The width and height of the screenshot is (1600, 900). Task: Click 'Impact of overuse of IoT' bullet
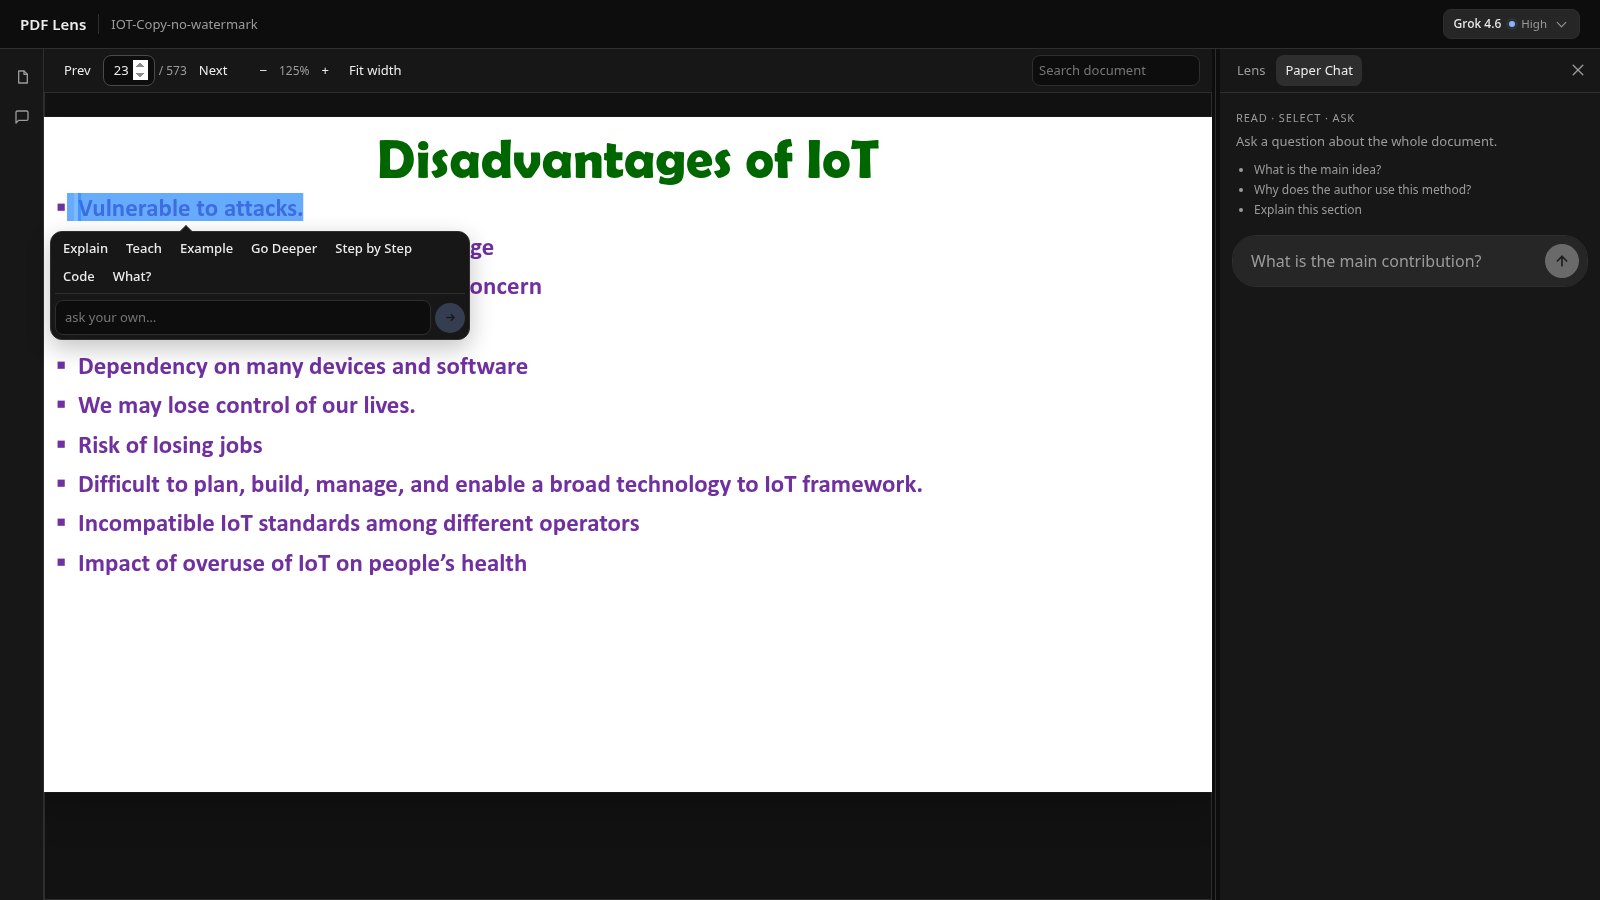point(302,563)
